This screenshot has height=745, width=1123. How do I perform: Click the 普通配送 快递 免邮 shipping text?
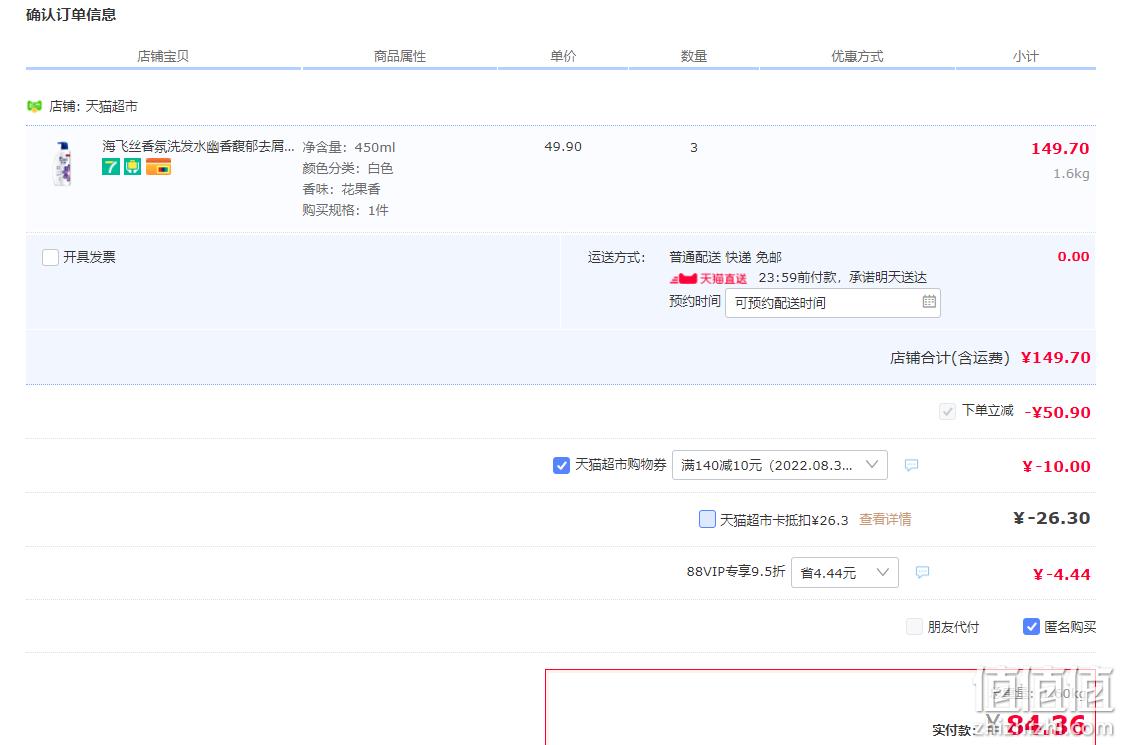[726, 257]
